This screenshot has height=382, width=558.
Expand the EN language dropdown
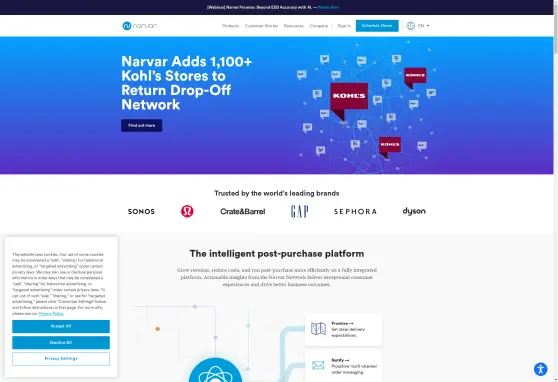[x=423, y=26]
